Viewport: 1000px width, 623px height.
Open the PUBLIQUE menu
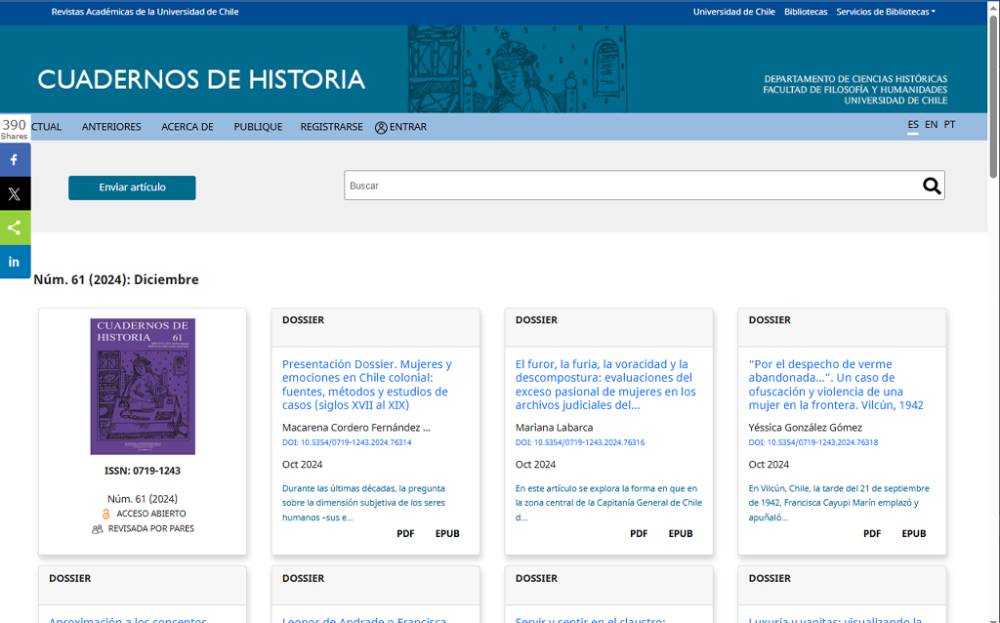pos(257,127)
